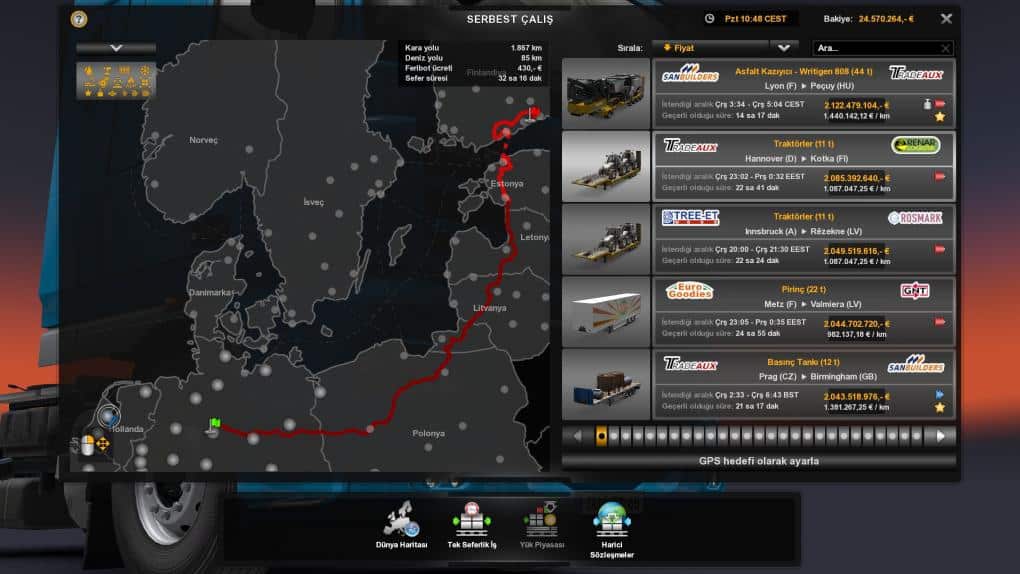Go to next job page arrow

[939, 436]
